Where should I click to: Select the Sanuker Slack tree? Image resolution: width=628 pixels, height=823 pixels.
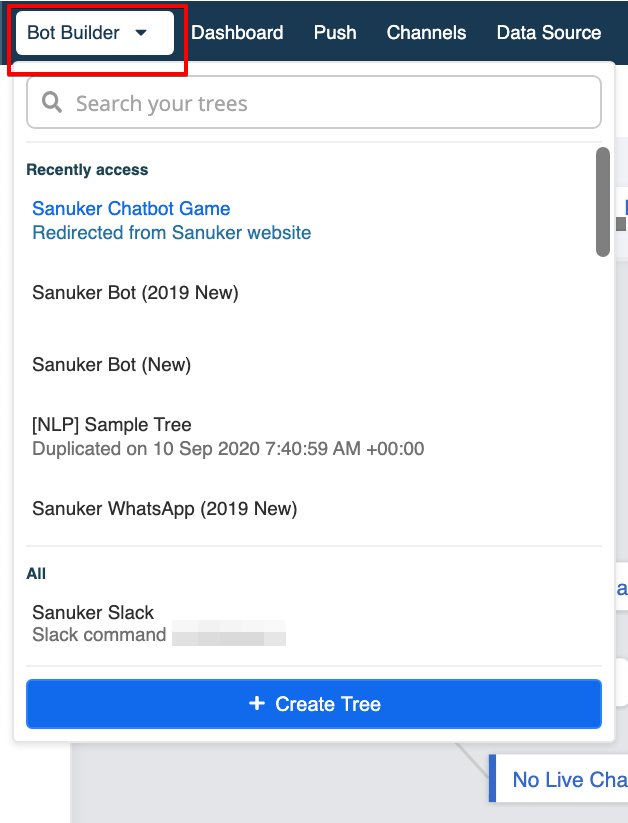coord(93,612)
